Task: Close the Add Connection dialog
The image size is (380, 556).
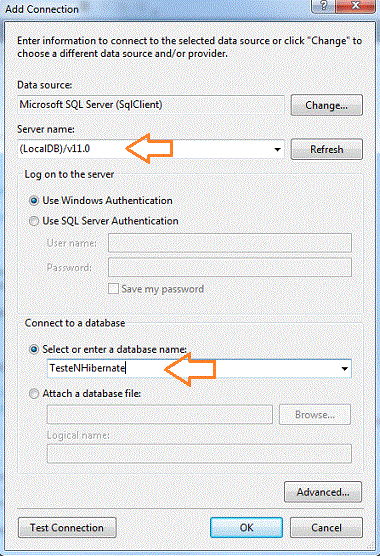Action: pyautogui.click(x=354, y=6)
